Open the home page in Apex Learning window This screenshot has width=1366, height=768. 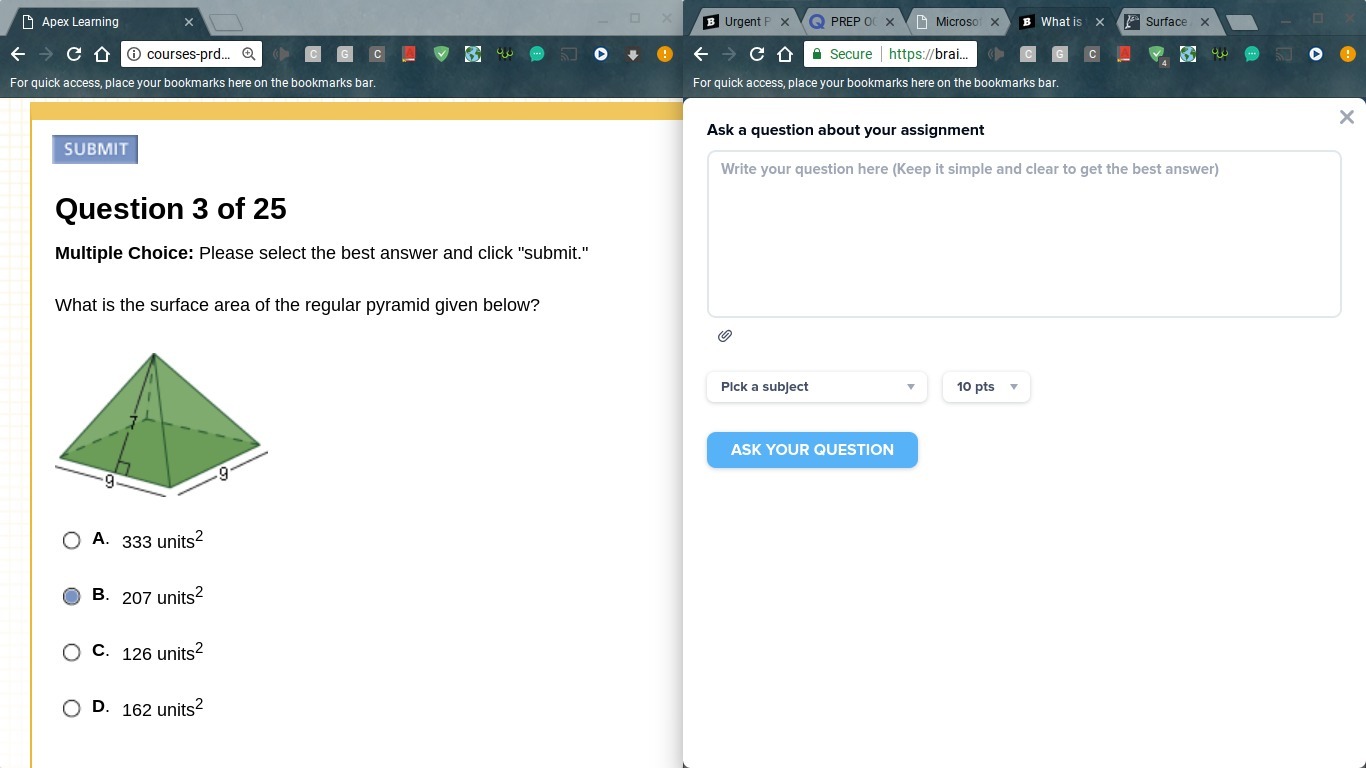click(102, 54)
